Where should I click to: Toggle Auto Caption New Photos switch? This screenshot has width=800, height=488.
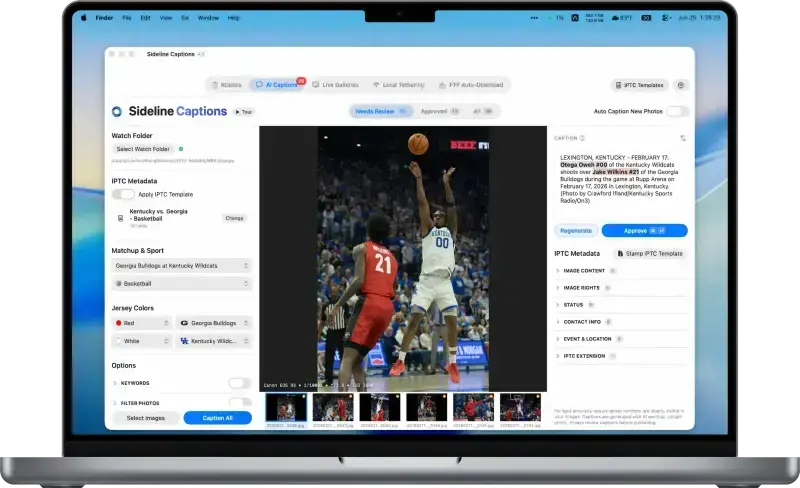[678, 111]
